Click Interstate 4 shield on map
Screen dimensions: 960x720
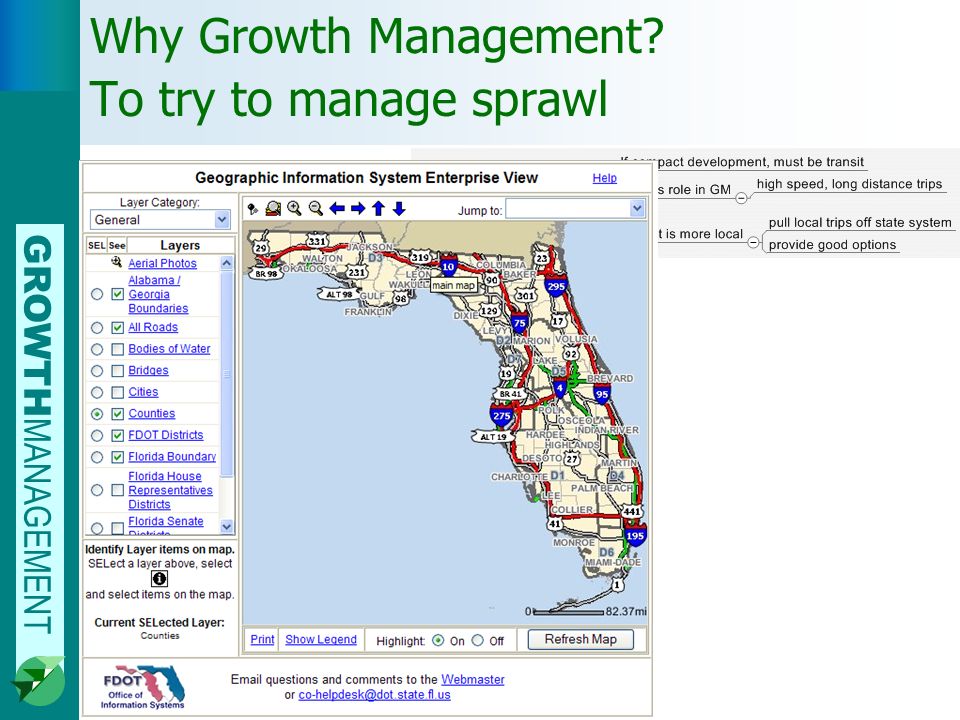(559, 388)
